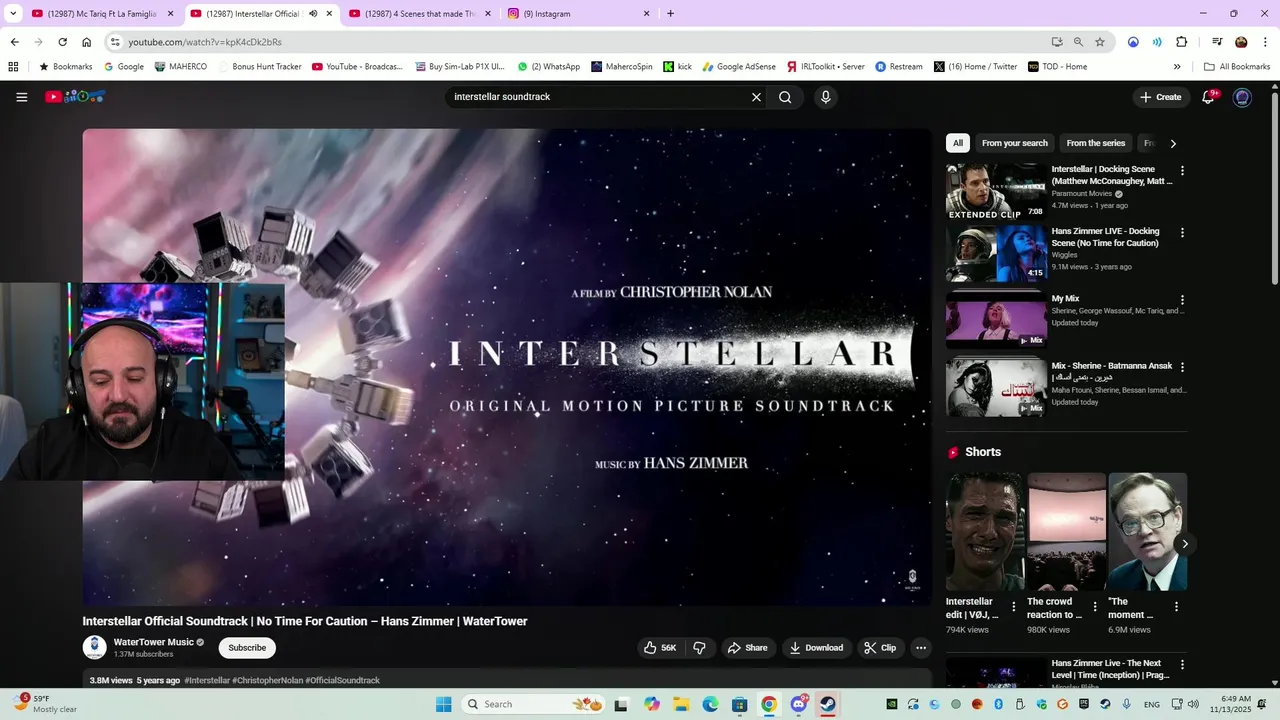The width and height of the screenshot is (1280, 720).
Task: Open YouTube account avatar menu
Action: pyautogui.click(x=1242, y=97)
